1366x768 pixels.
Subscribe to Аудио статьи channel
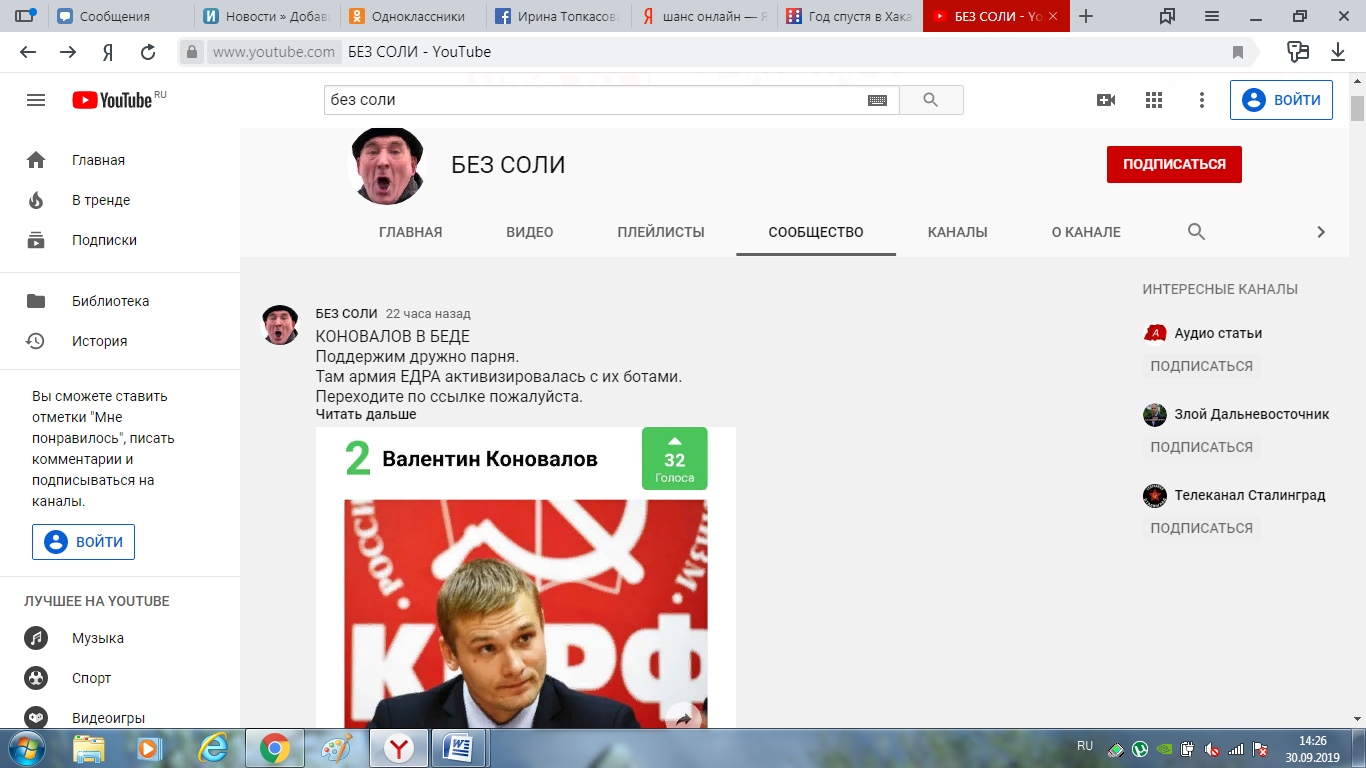(x=1201, y=366)
